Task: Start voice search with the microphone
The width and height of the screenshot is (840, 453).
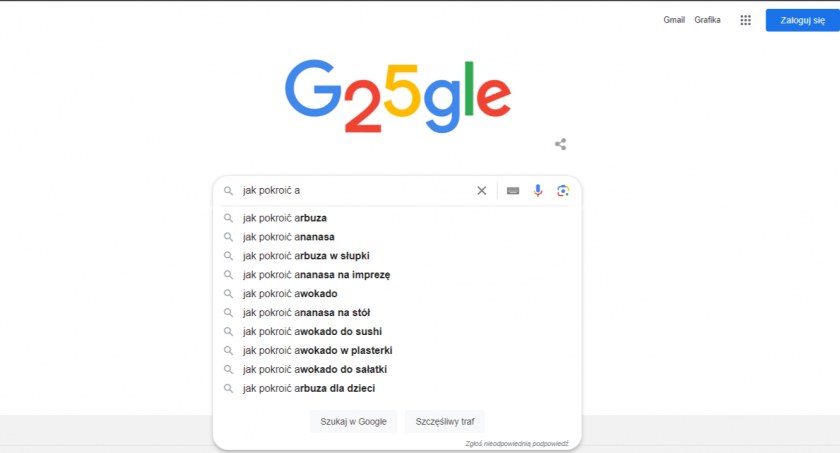Action: click(538, 190)
